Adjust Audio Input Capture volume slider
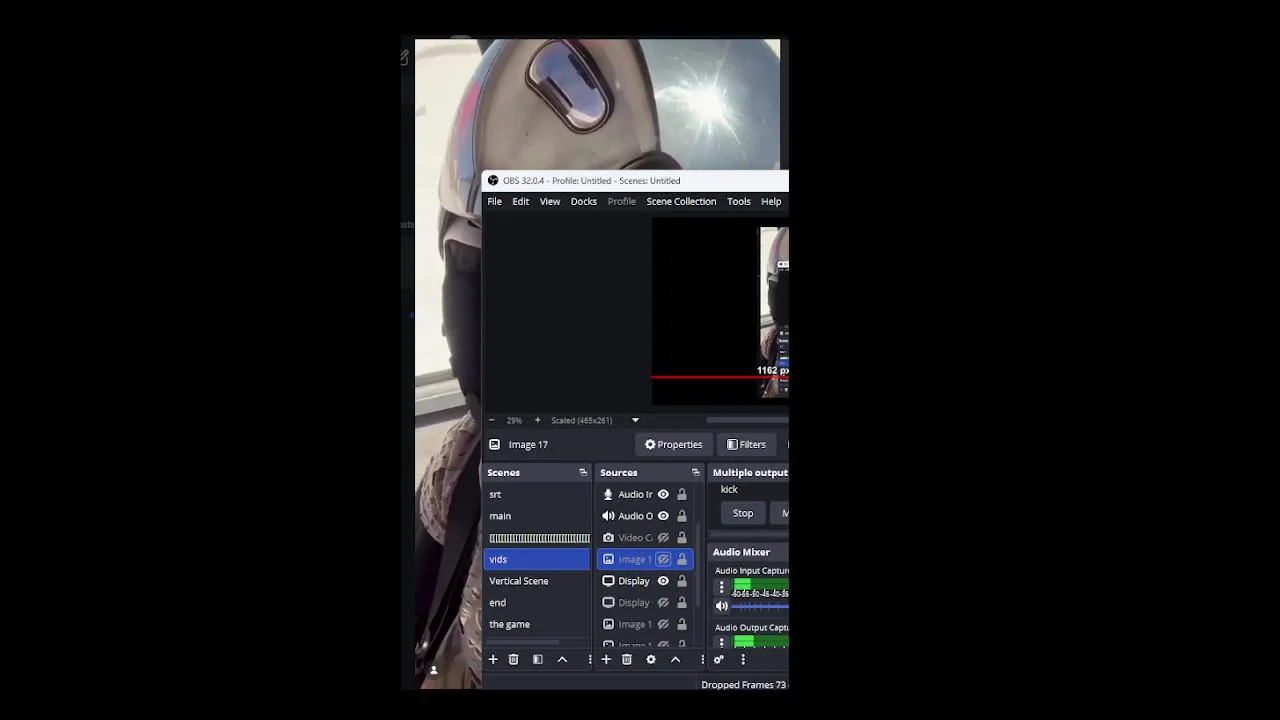The image size is (1280, 720). point(760,605)
